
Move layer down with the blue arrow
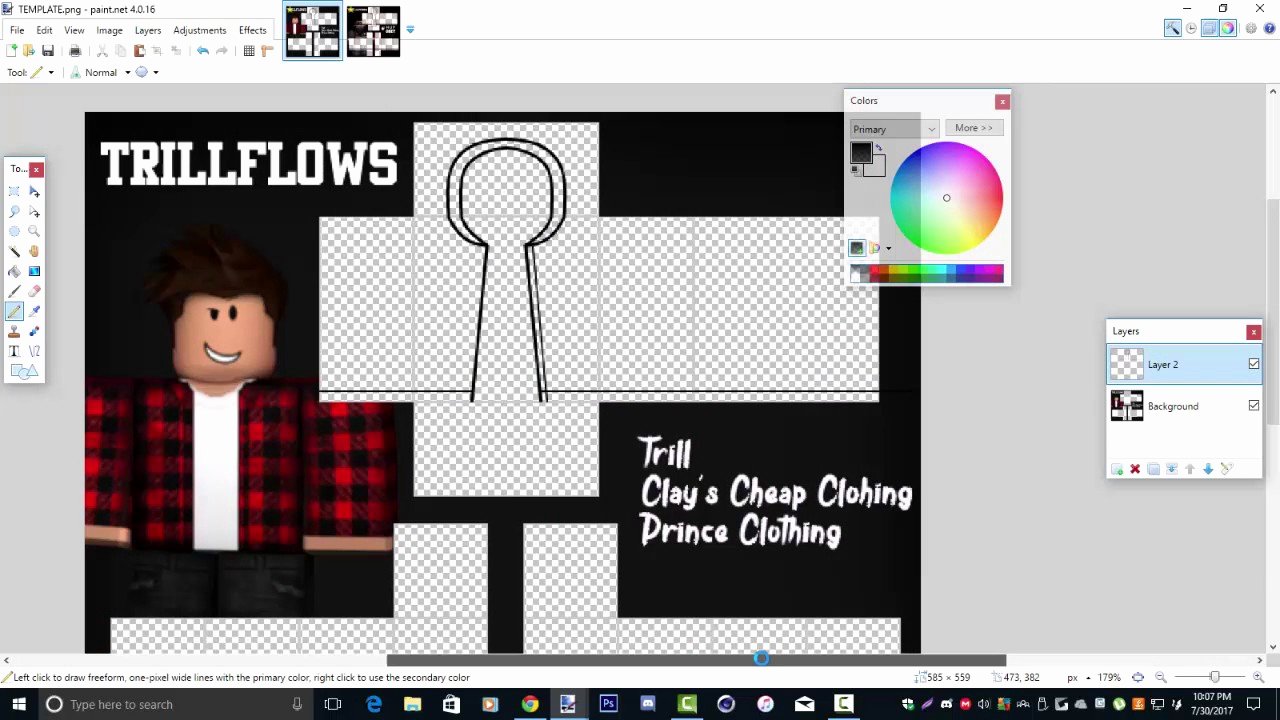coord(1208,469)
